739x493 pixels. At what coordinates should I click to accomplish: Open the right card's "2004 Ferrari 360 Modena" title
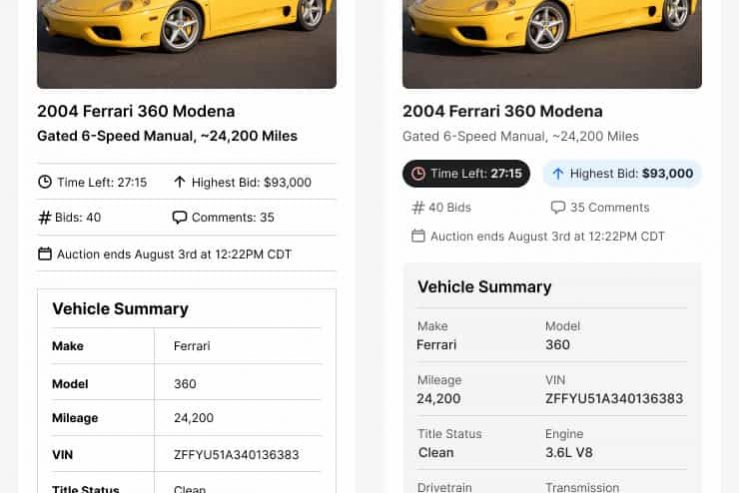coord(502,111)
